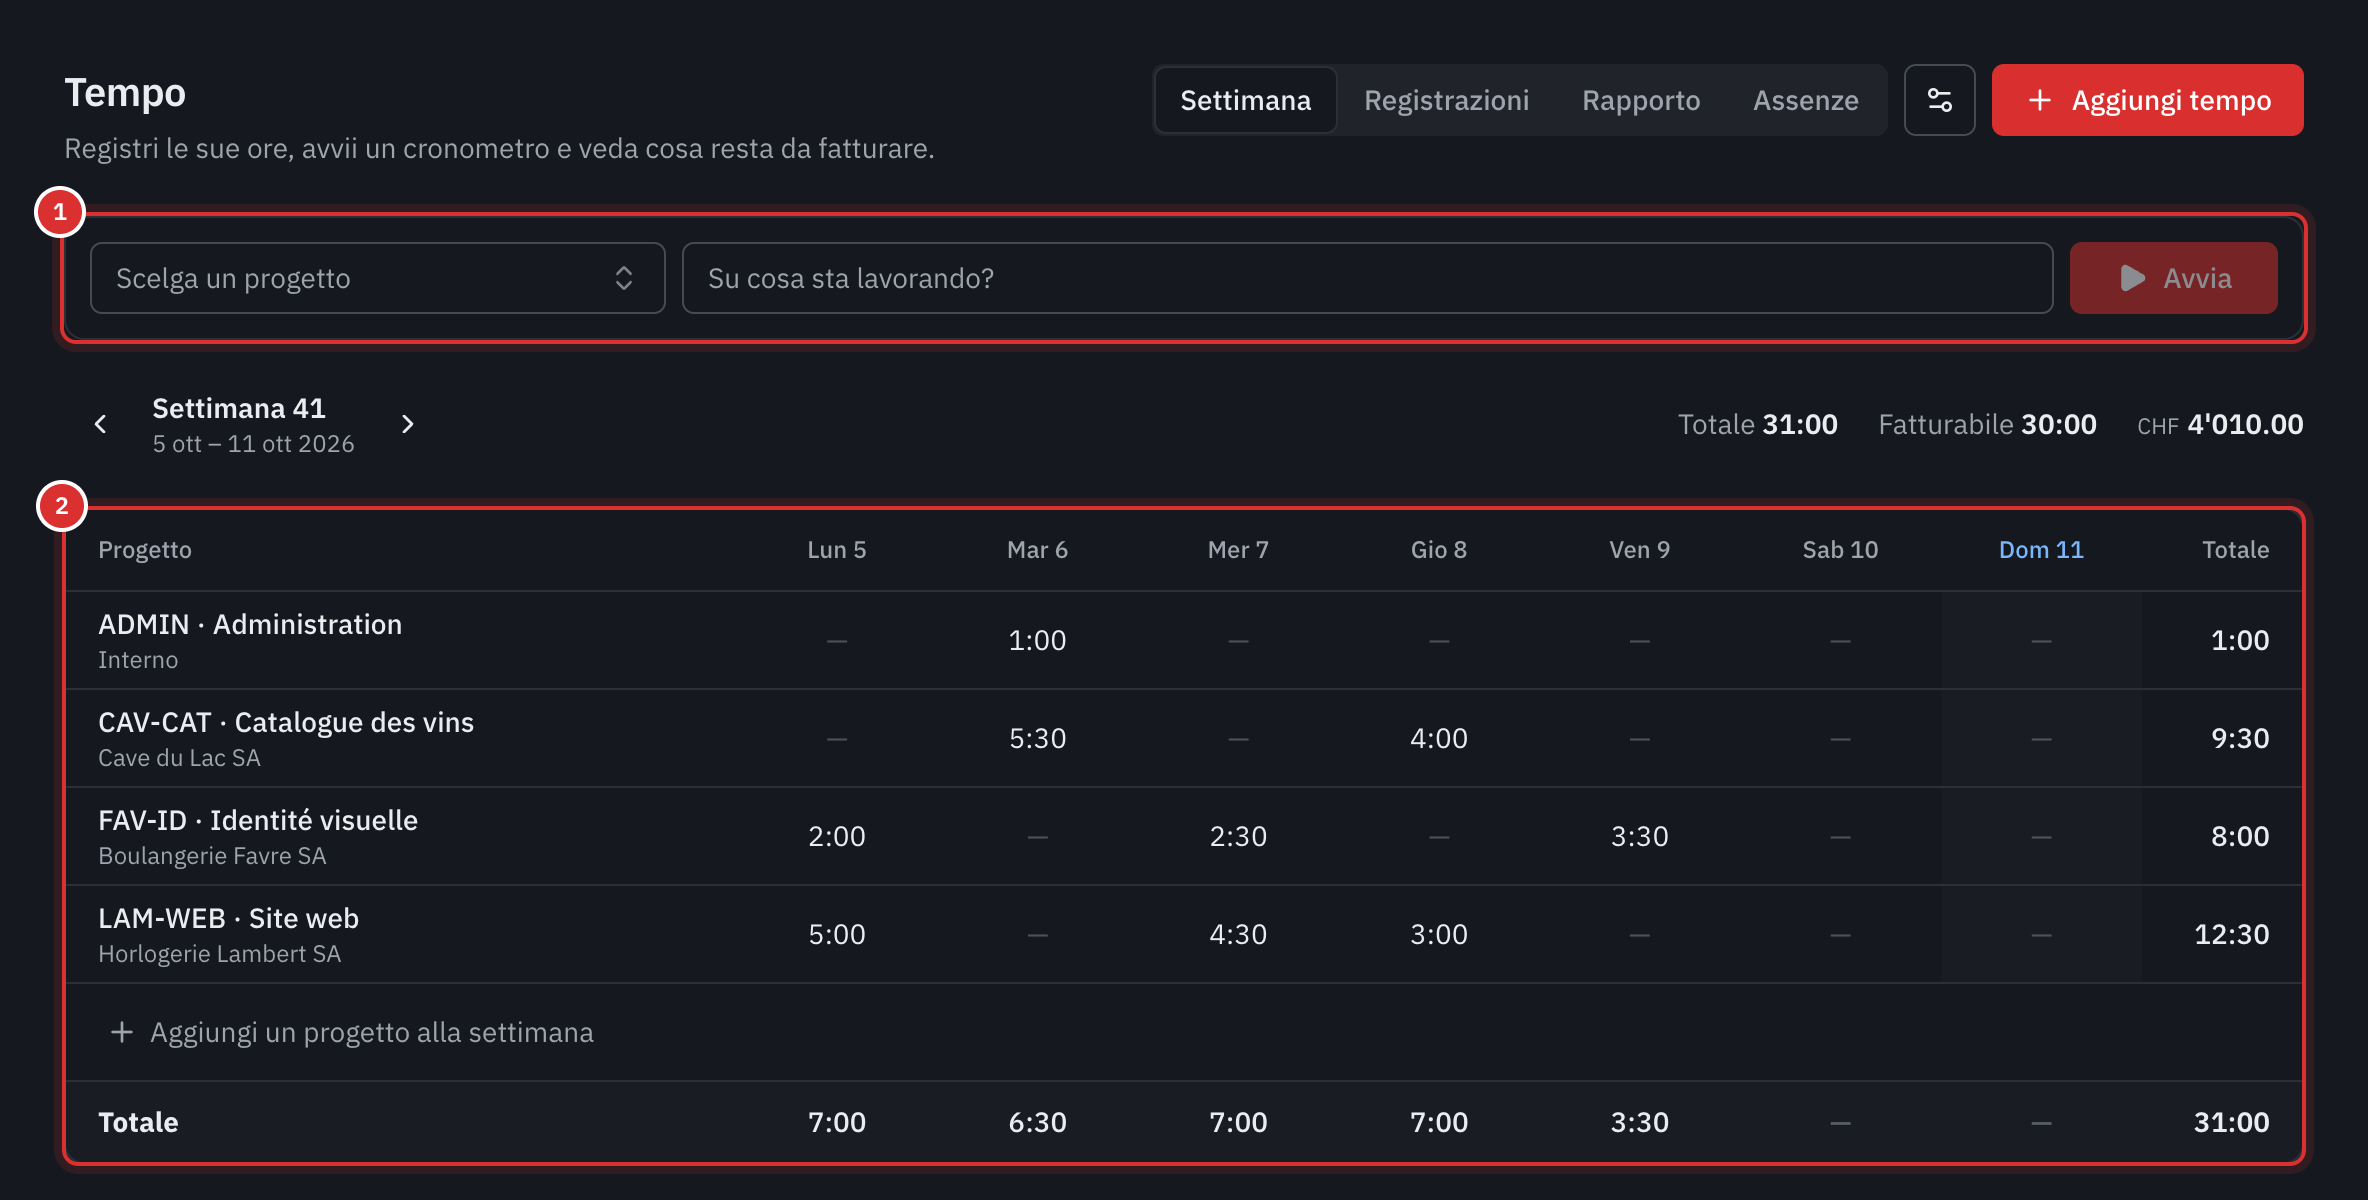Select the FAV-ID · Identité visuelle row
The width and height of the screenshot is (2368, 1200).
pos(1183,836)
